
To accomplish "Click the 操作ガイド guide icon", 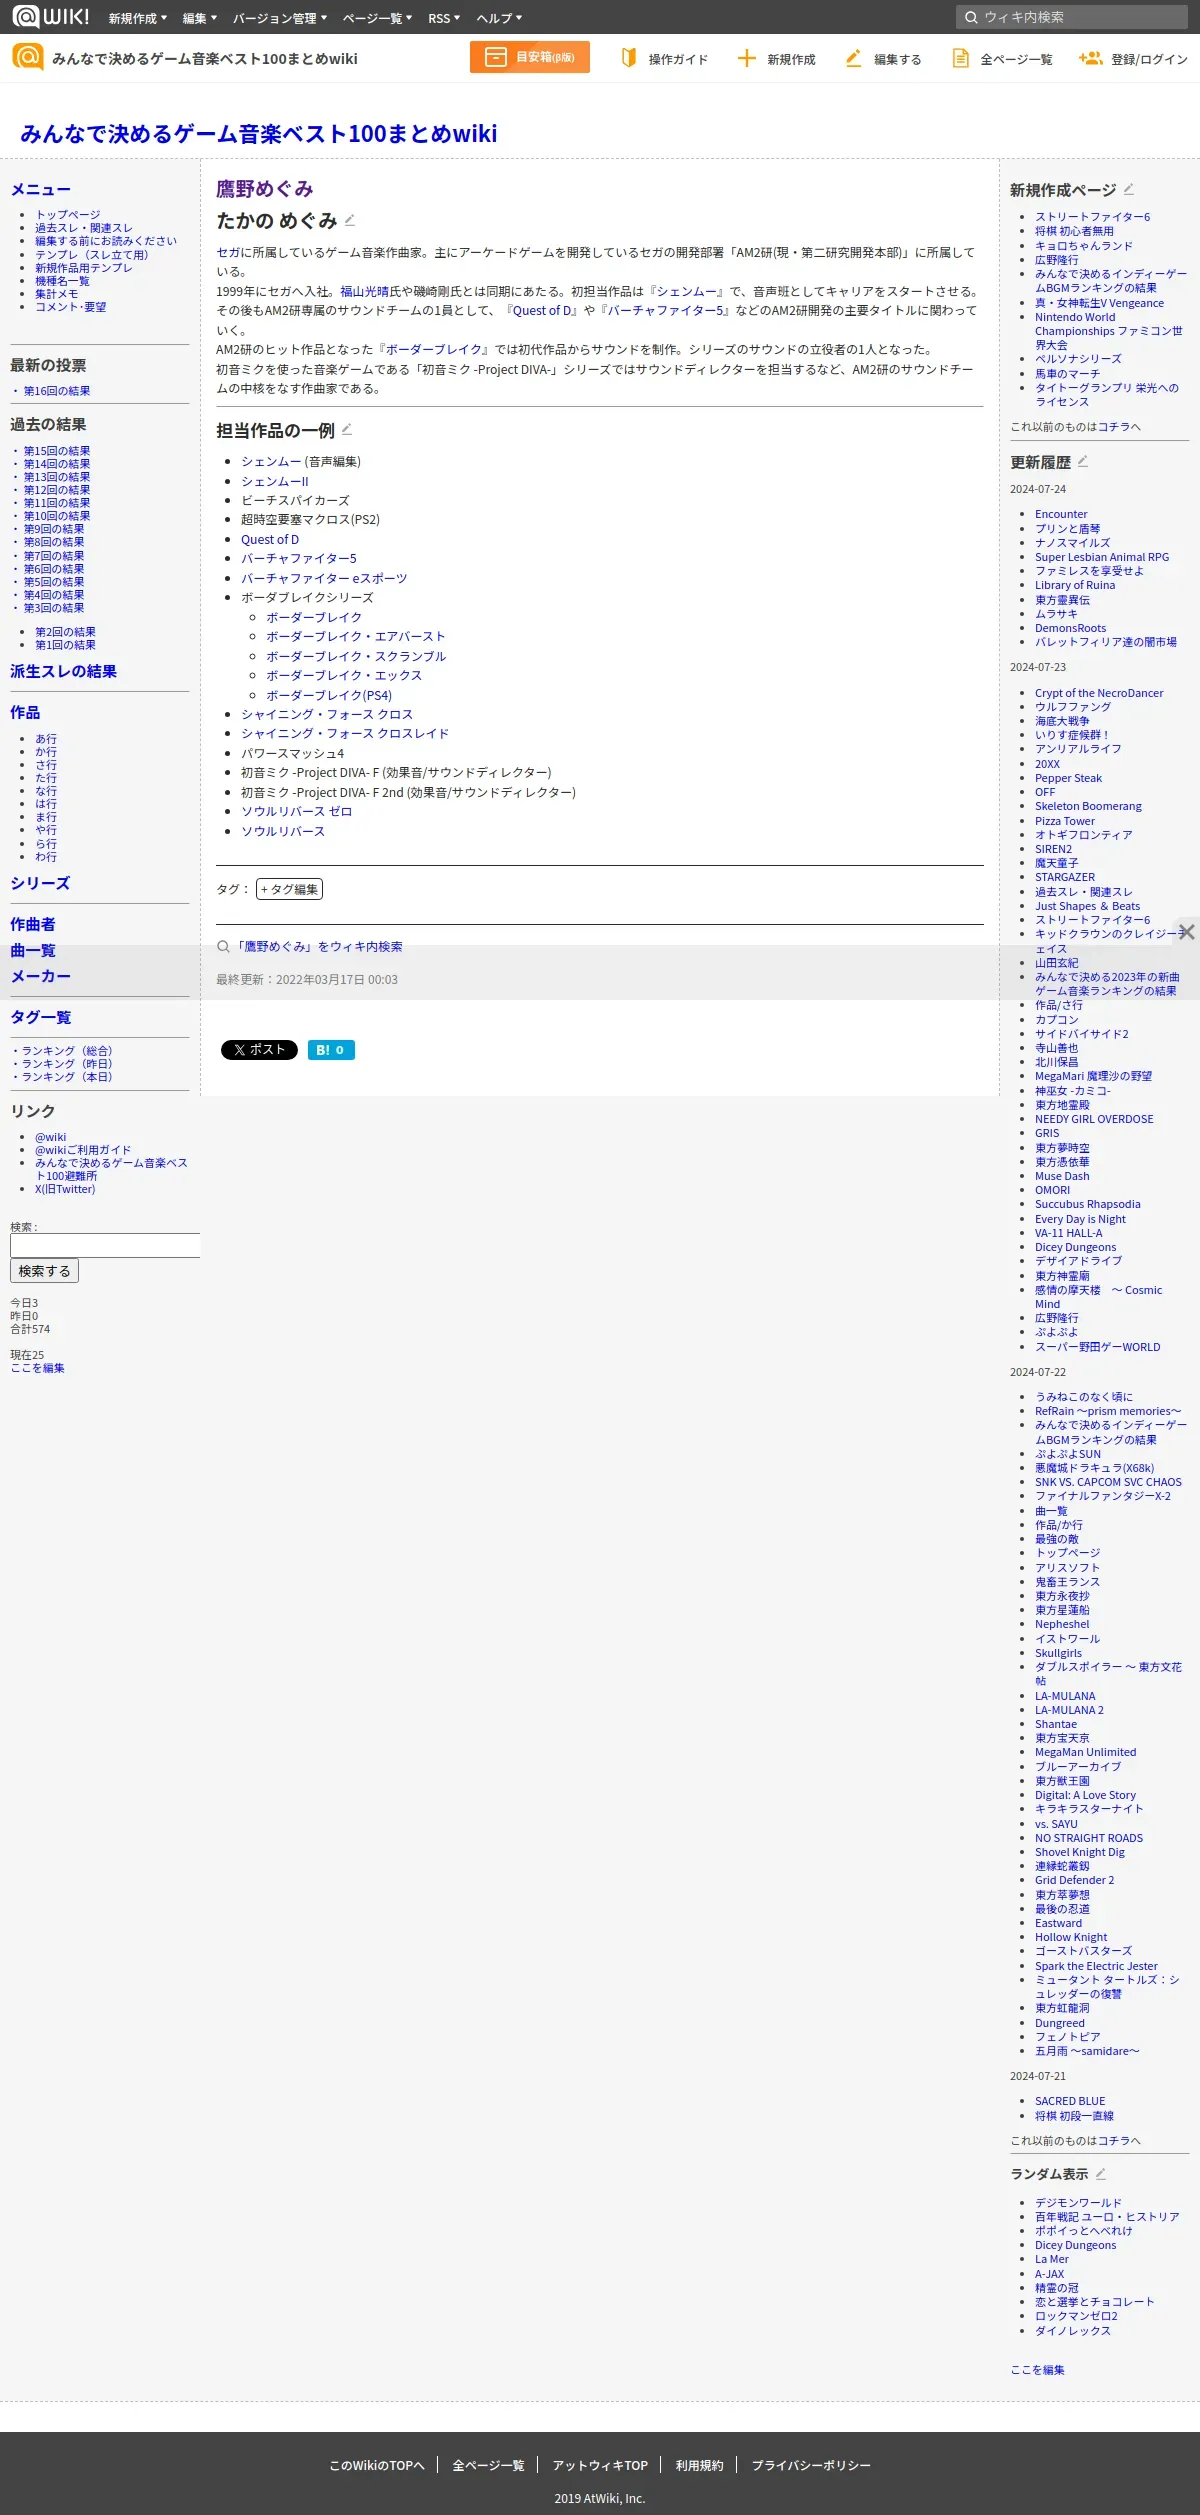I will click(628, 58).
